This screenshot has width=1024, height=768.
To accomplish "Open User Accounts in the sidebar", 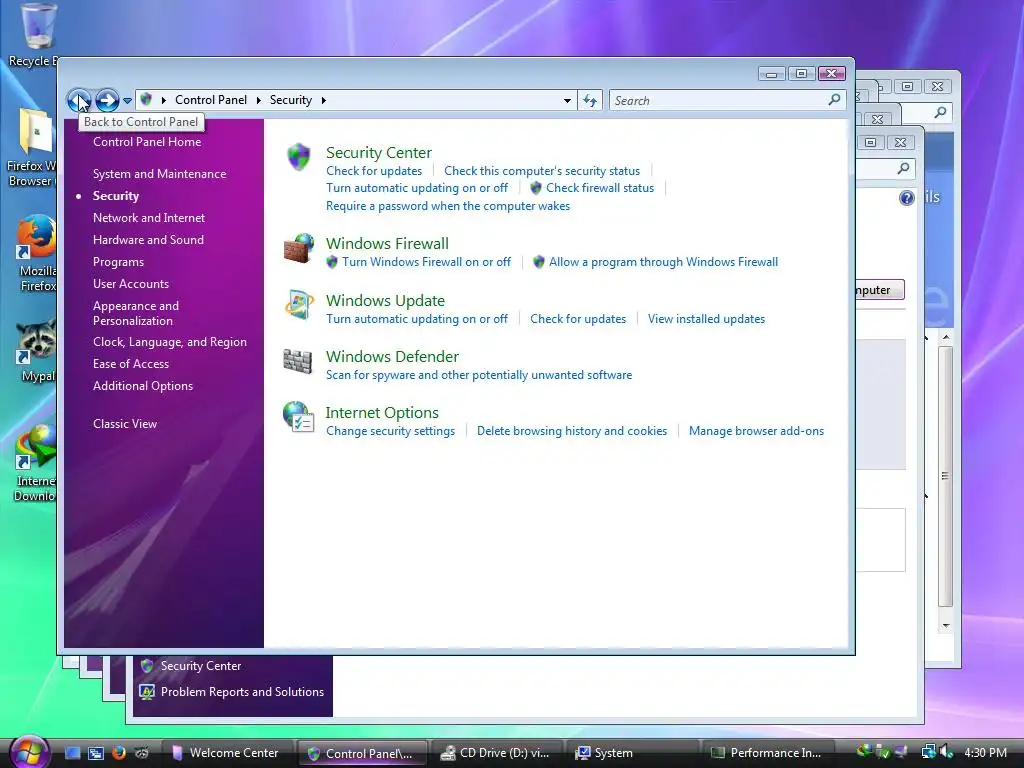I will pos(131,283).
